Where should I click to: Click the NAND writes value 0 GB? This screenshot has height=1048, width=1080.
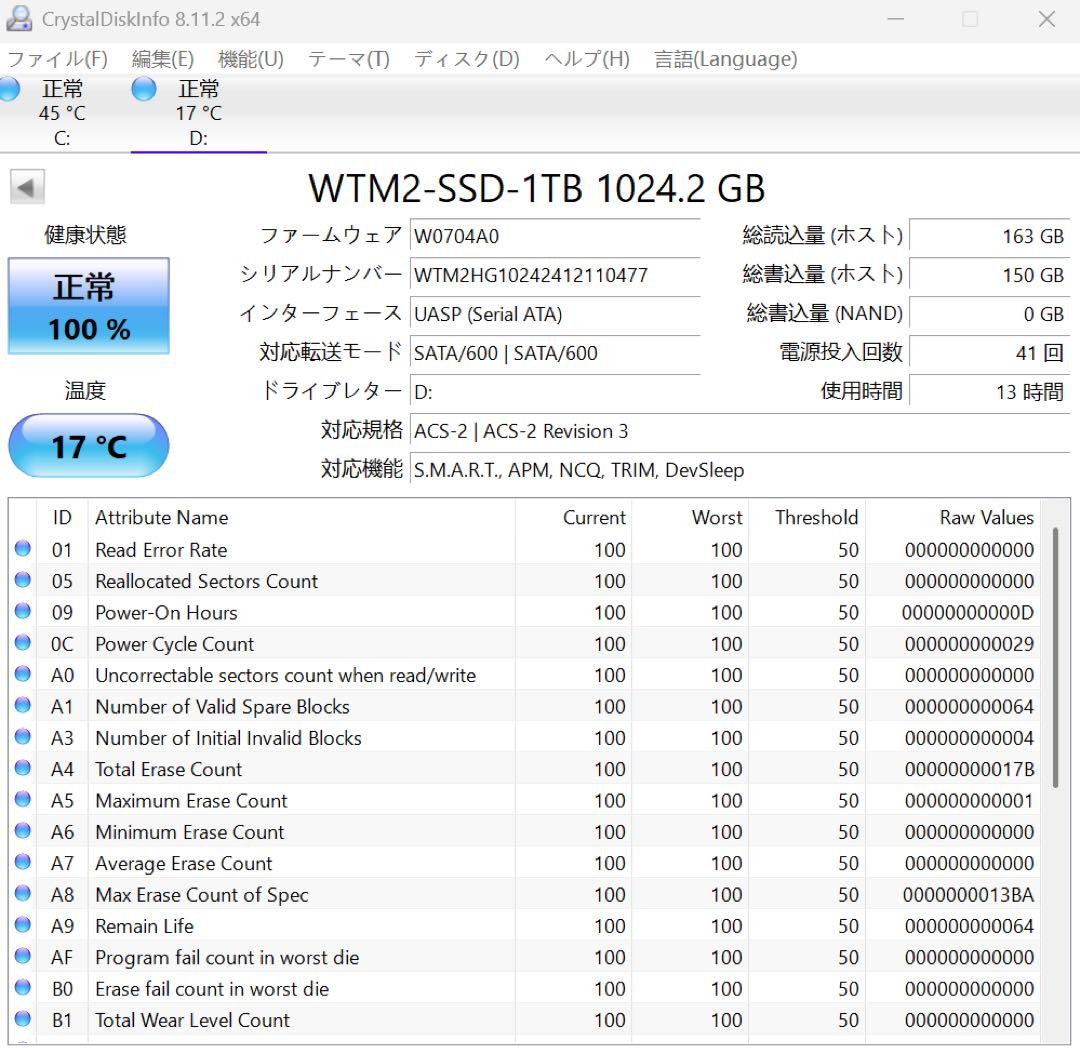pyautogui.click(x=989, y=314)
